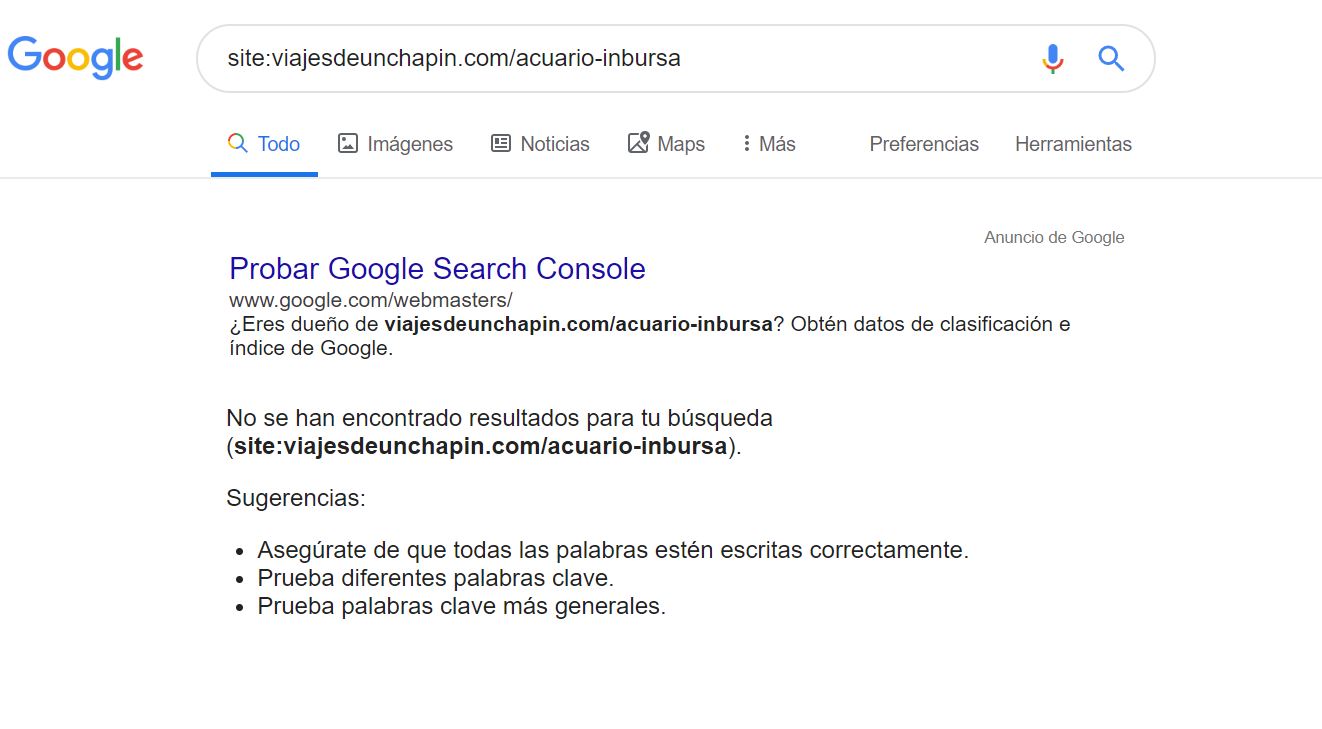Viewport: 1322px width, 729px height.
Task: Click the www.google.com/webmasters/ URL text
Action: coord(371,299)
